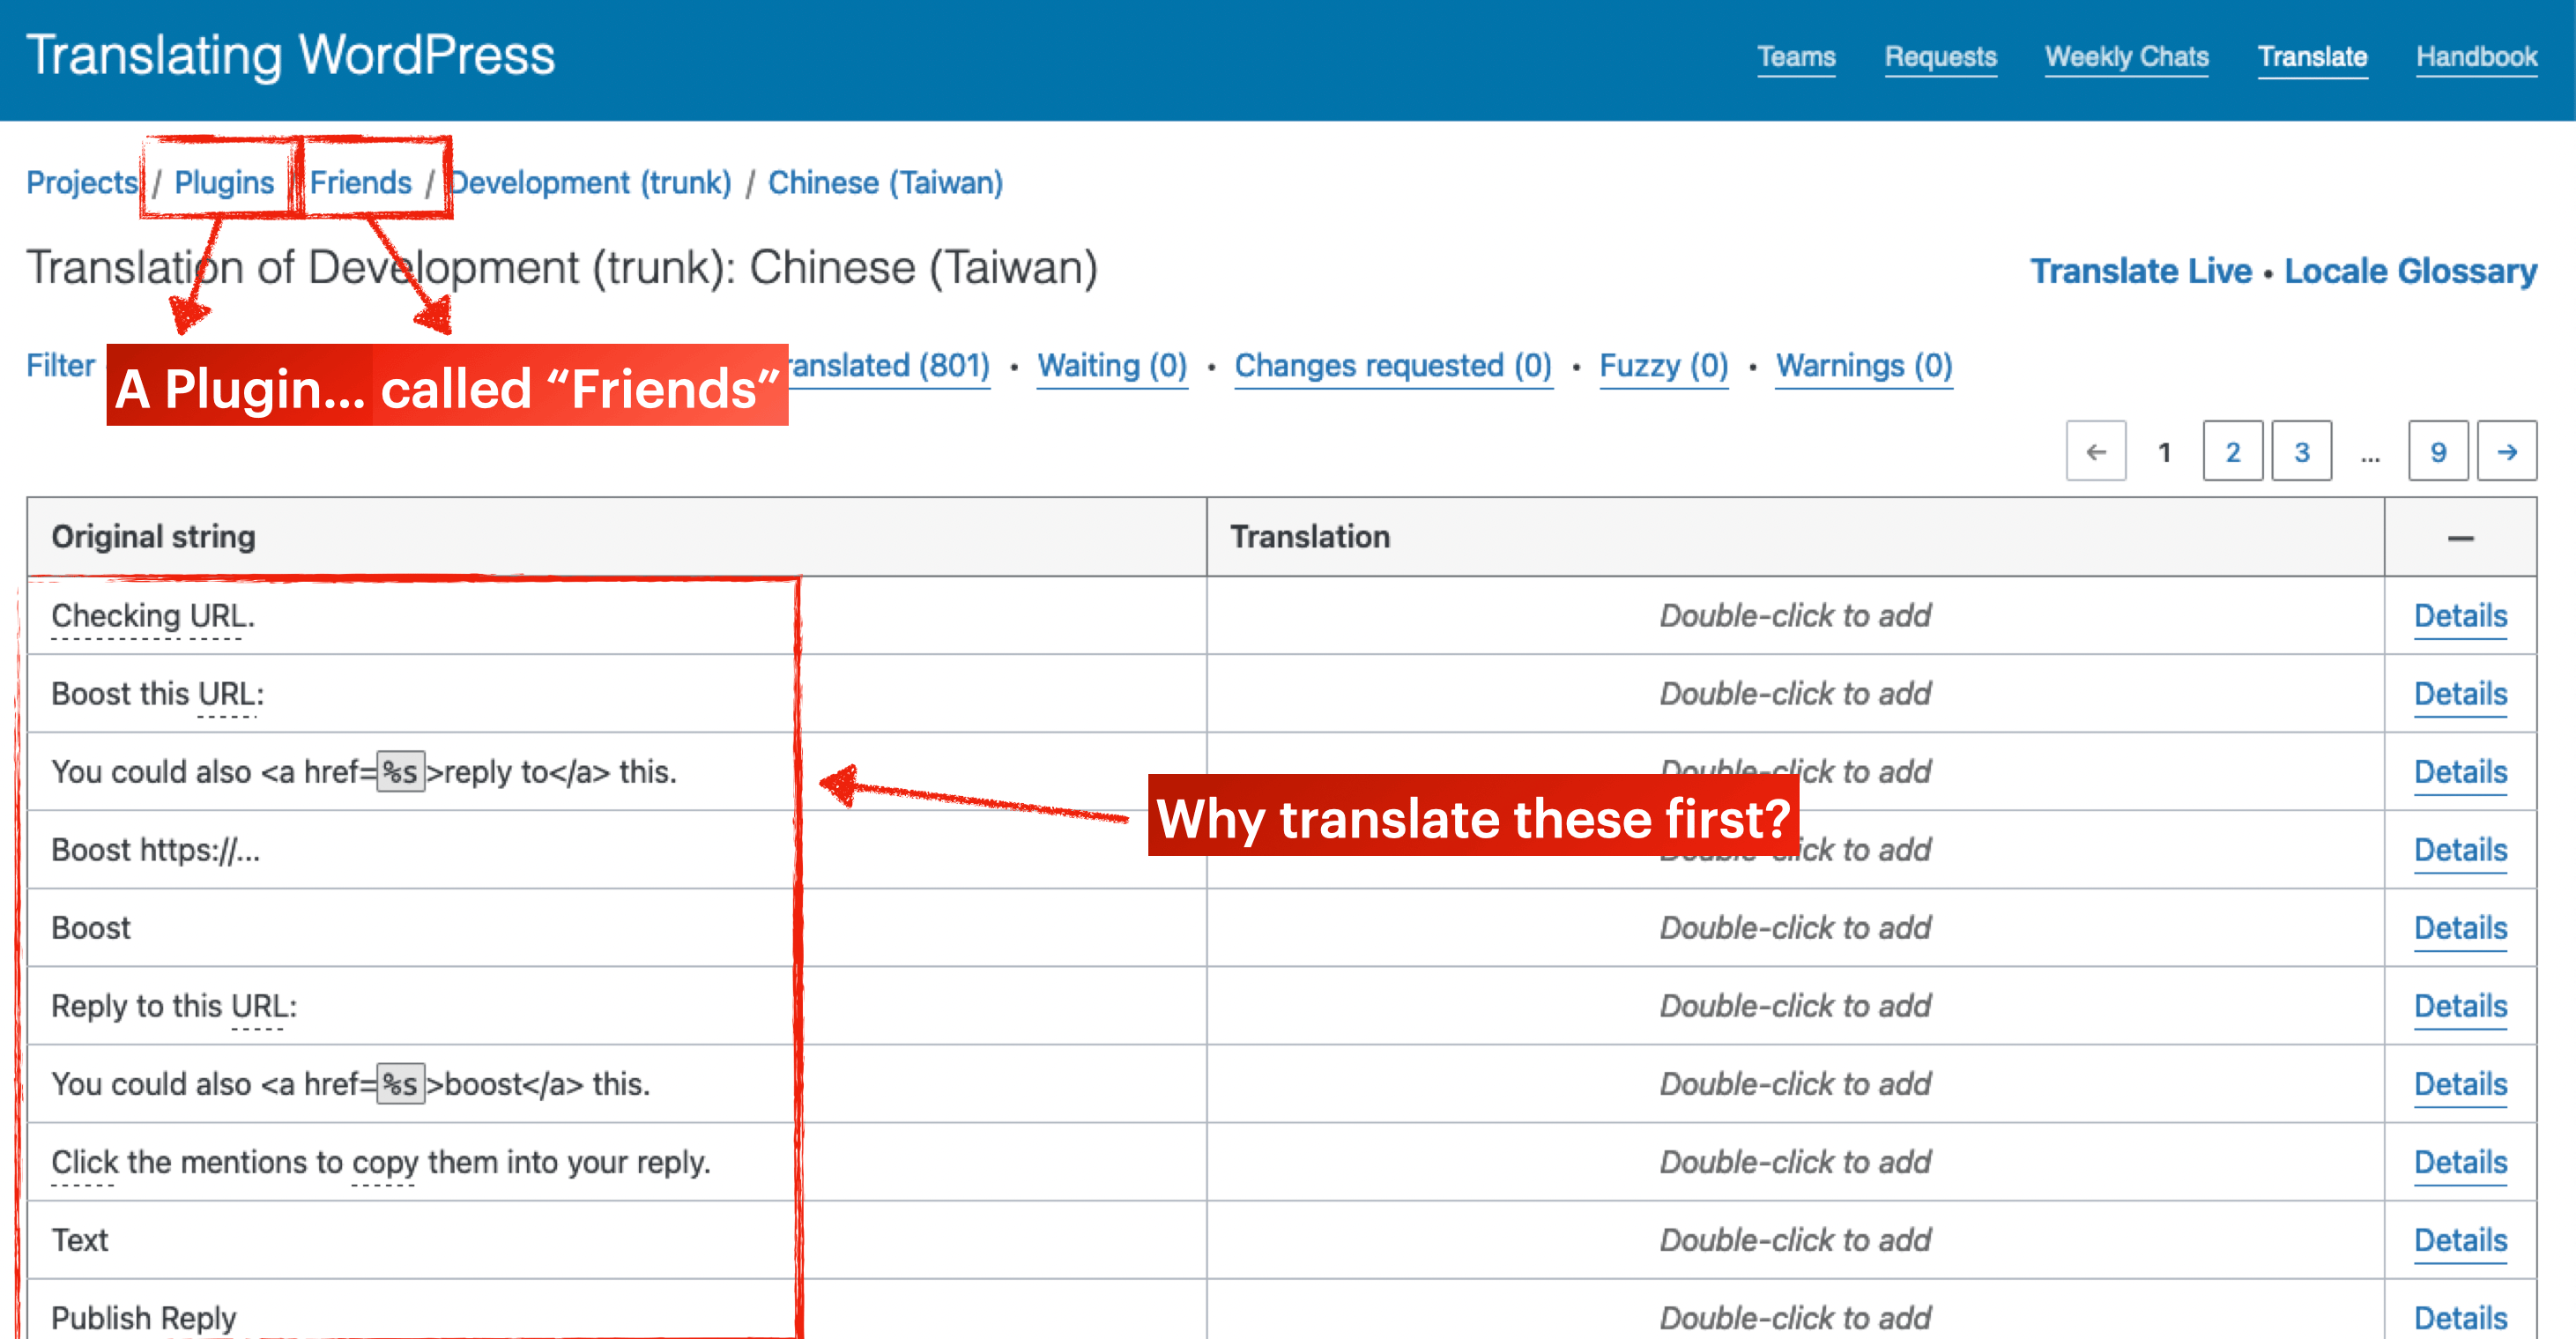Open Locale Glossary link

click(2410, 271)
